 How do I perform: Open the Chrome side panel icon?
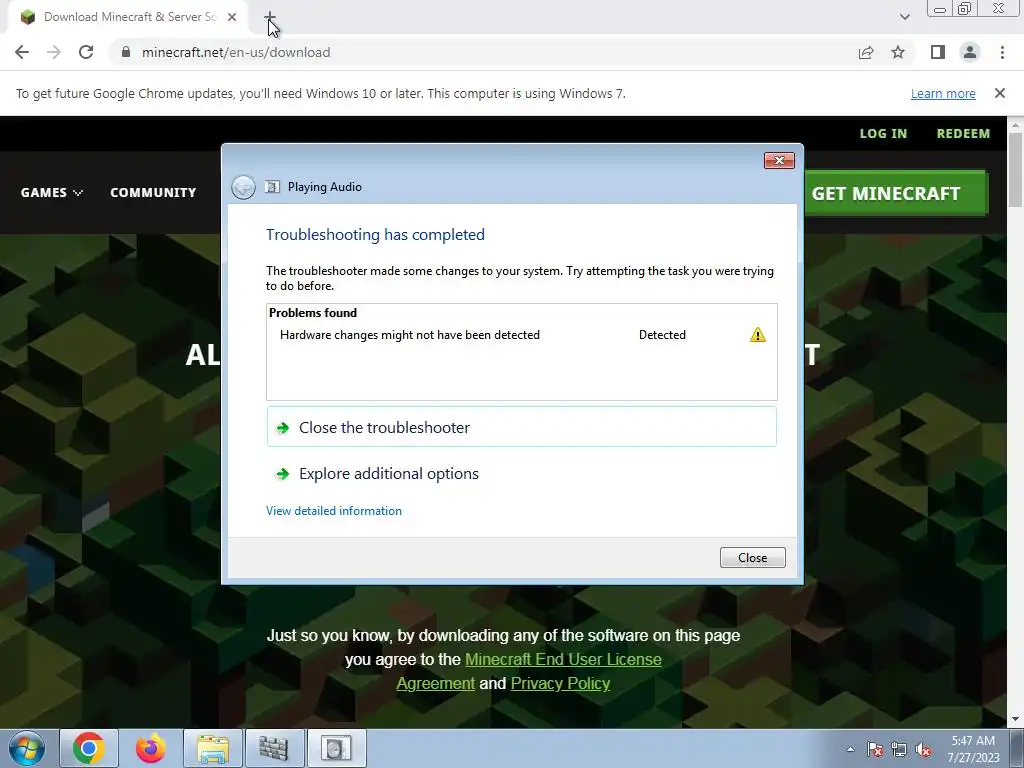(x=938, y=52)
